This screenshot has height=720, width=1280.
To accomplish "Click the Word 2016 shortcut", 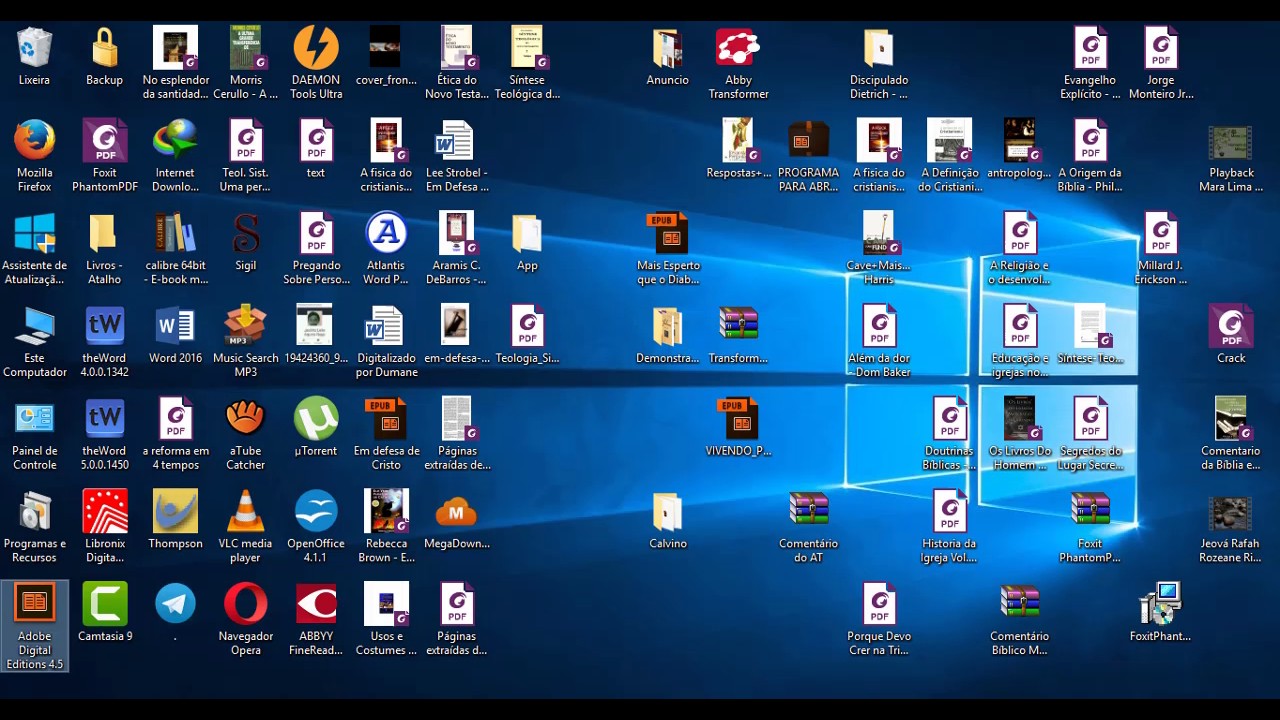I will pos(175,327).
